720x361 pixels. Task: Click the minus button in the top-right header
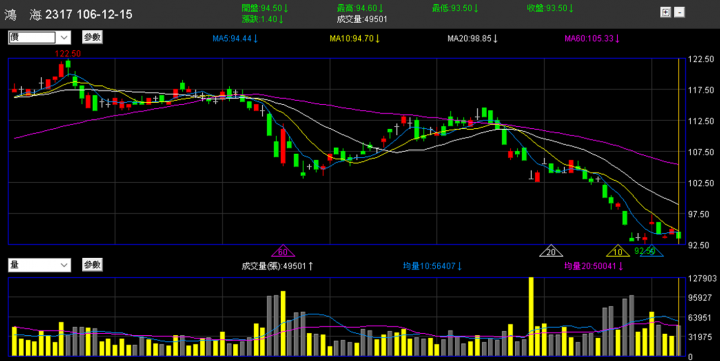pyautogui.click(x=680, y=12)
